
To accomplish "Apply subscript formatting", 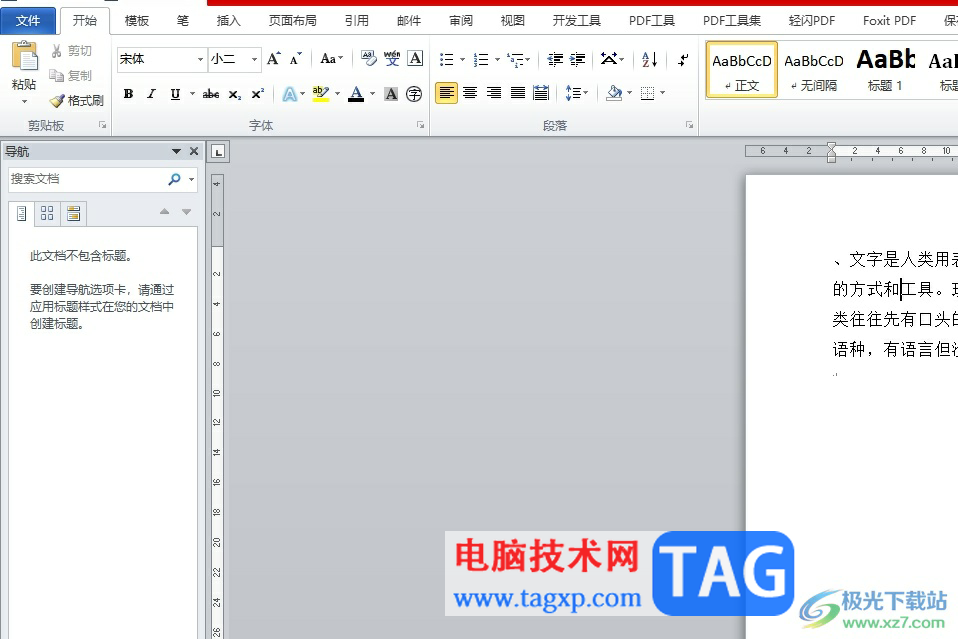I will [235, 94].
